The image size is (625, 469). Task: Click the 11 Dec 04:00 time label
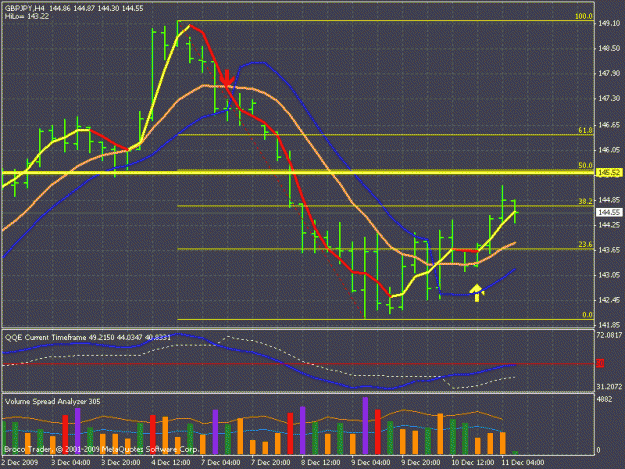523,462
